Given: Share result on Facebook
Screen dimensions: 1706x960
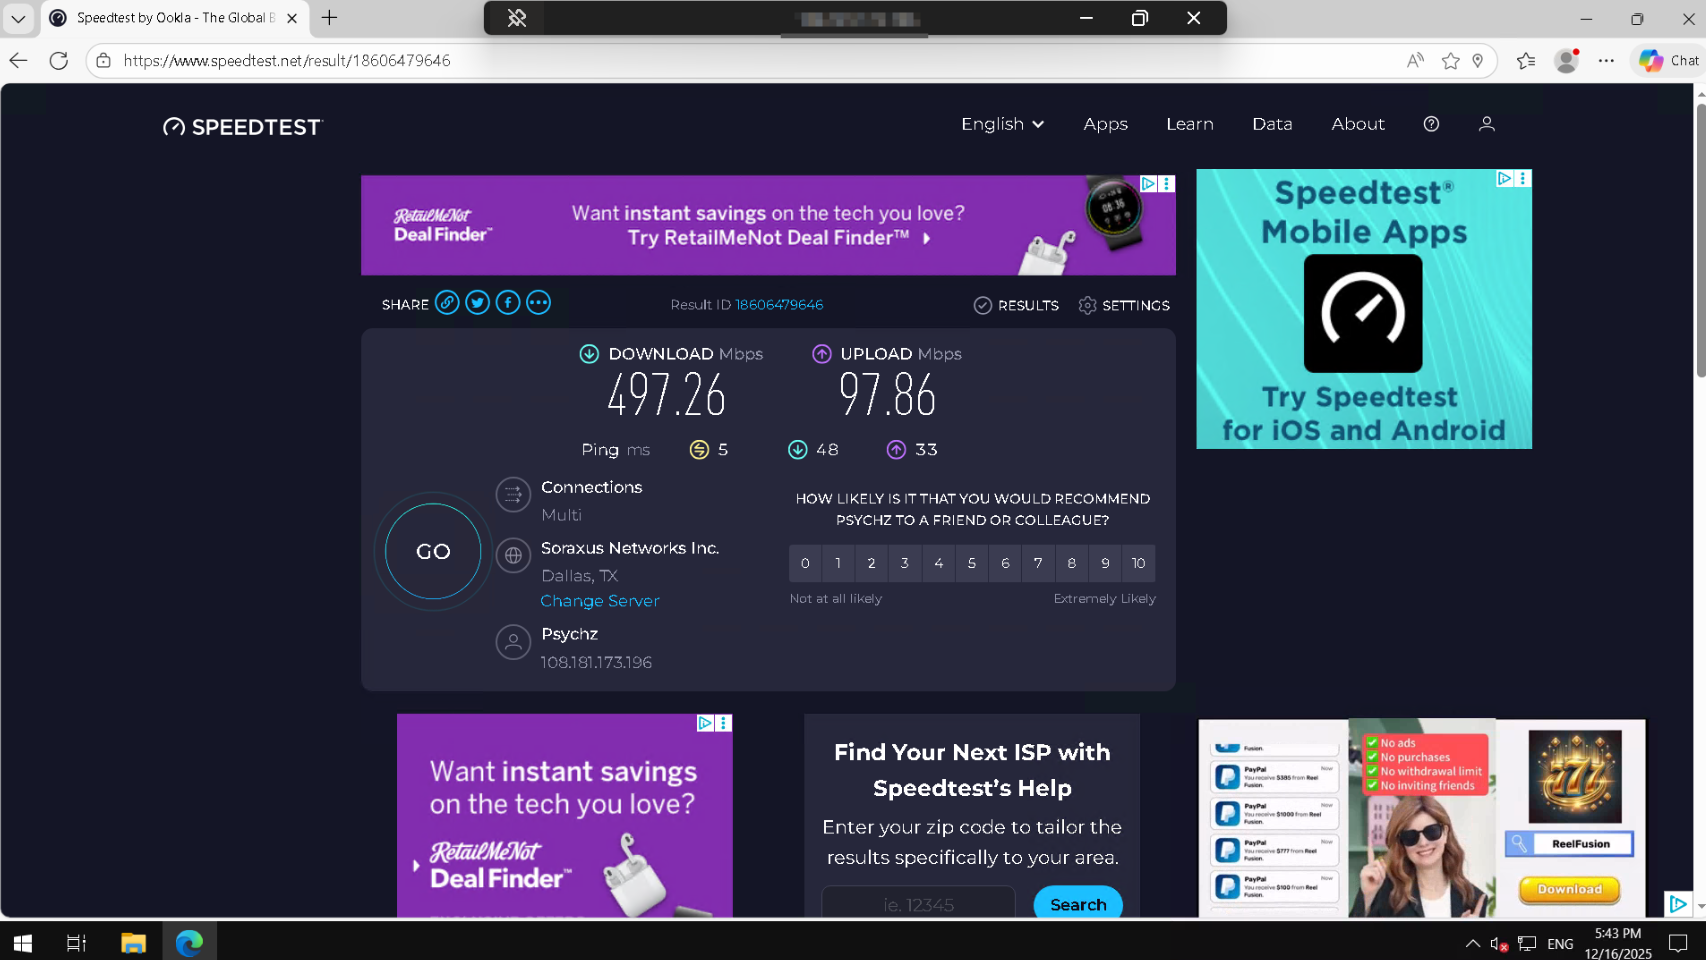Looking at the screenshot, I should (508, 303).
